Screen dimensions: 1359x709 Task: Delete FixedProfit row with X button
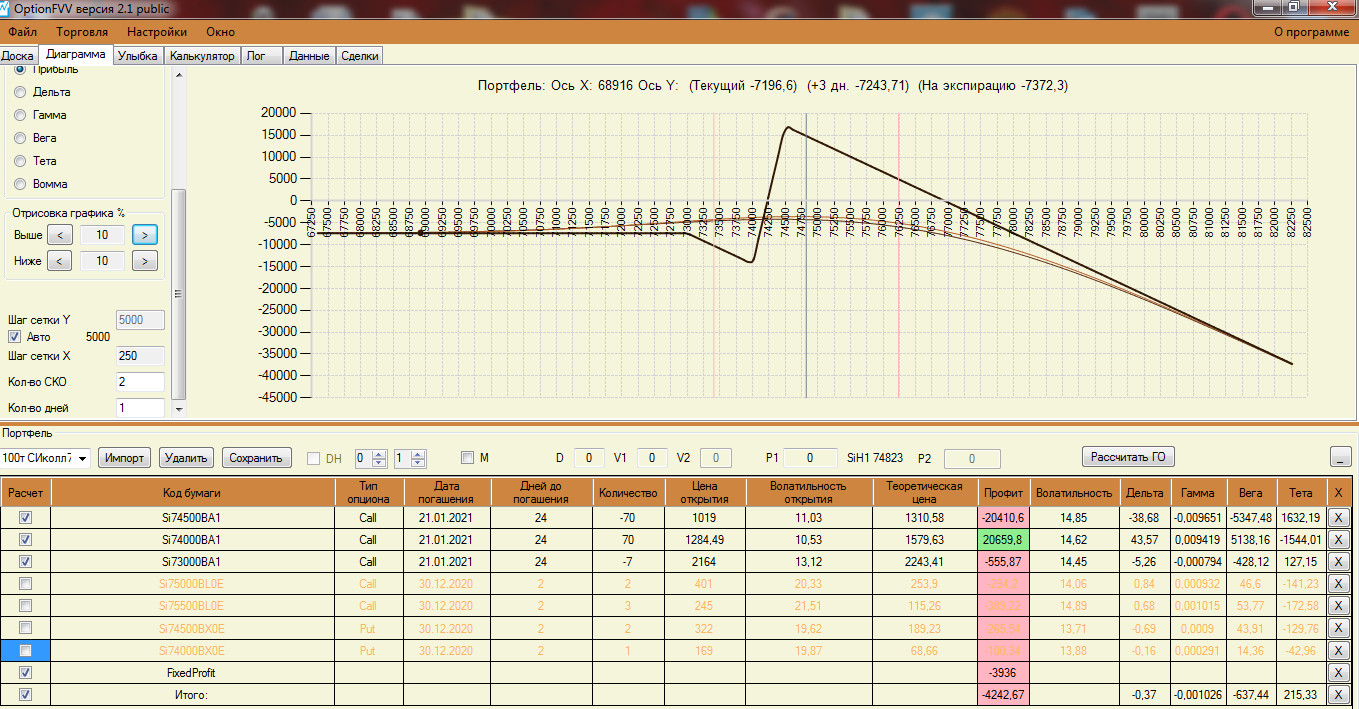1340,672
